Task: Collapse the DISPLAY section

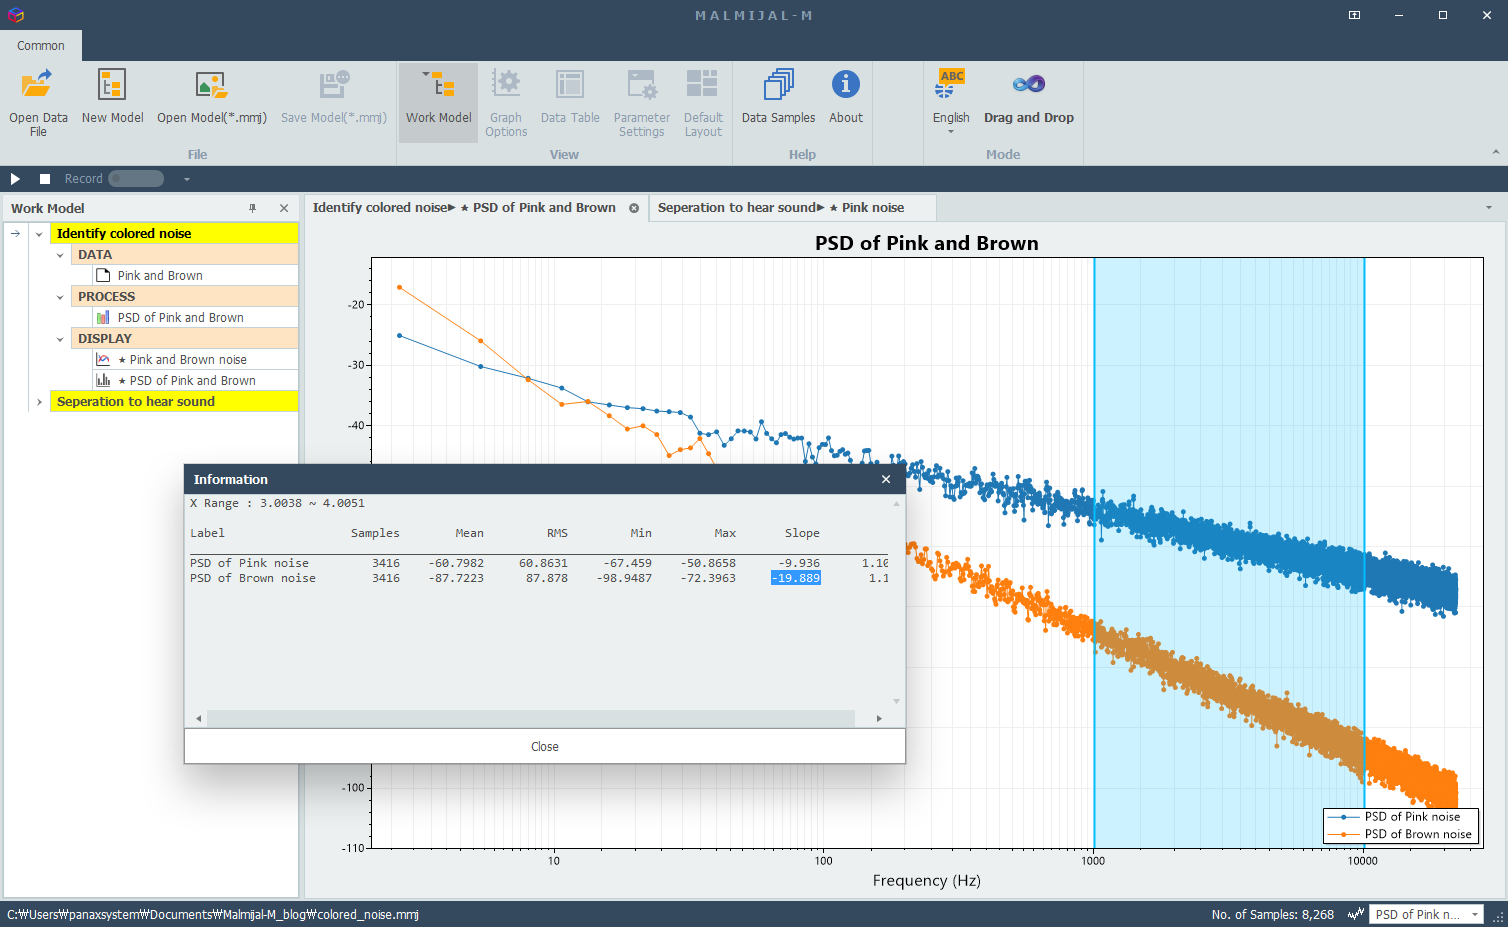Action: click(60, 339)
